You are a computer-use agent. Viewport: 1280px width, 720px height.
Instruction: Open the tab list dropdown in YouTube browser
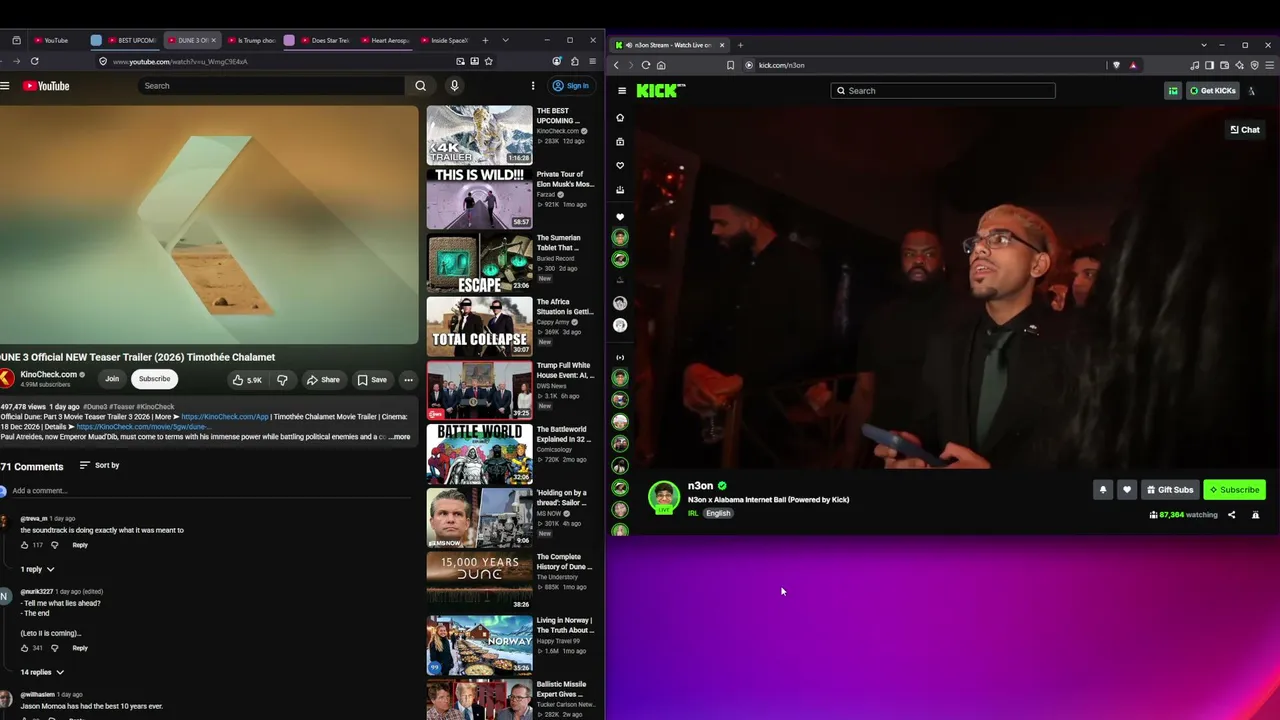pyautogui.click(x=505, y=40)
